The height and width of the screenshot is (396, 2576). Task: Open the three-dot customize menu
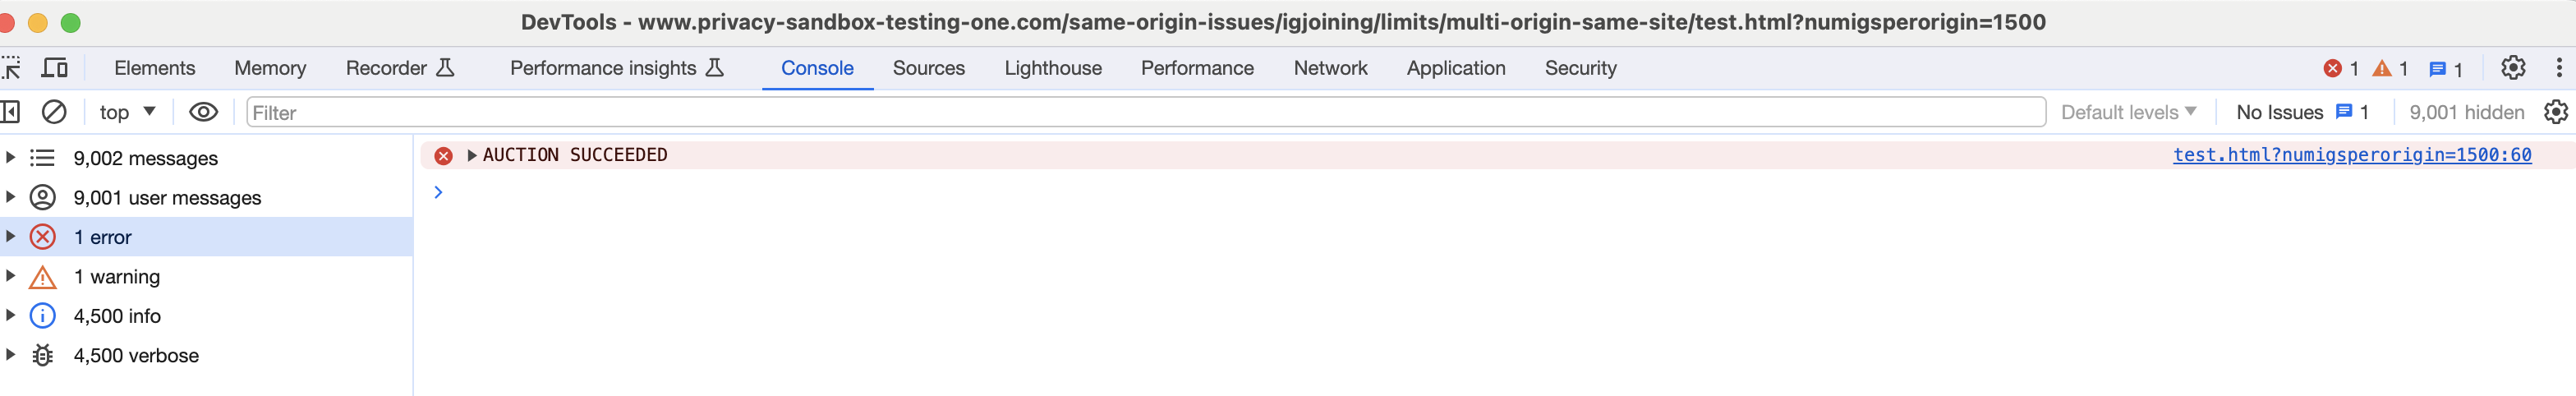2558,68
